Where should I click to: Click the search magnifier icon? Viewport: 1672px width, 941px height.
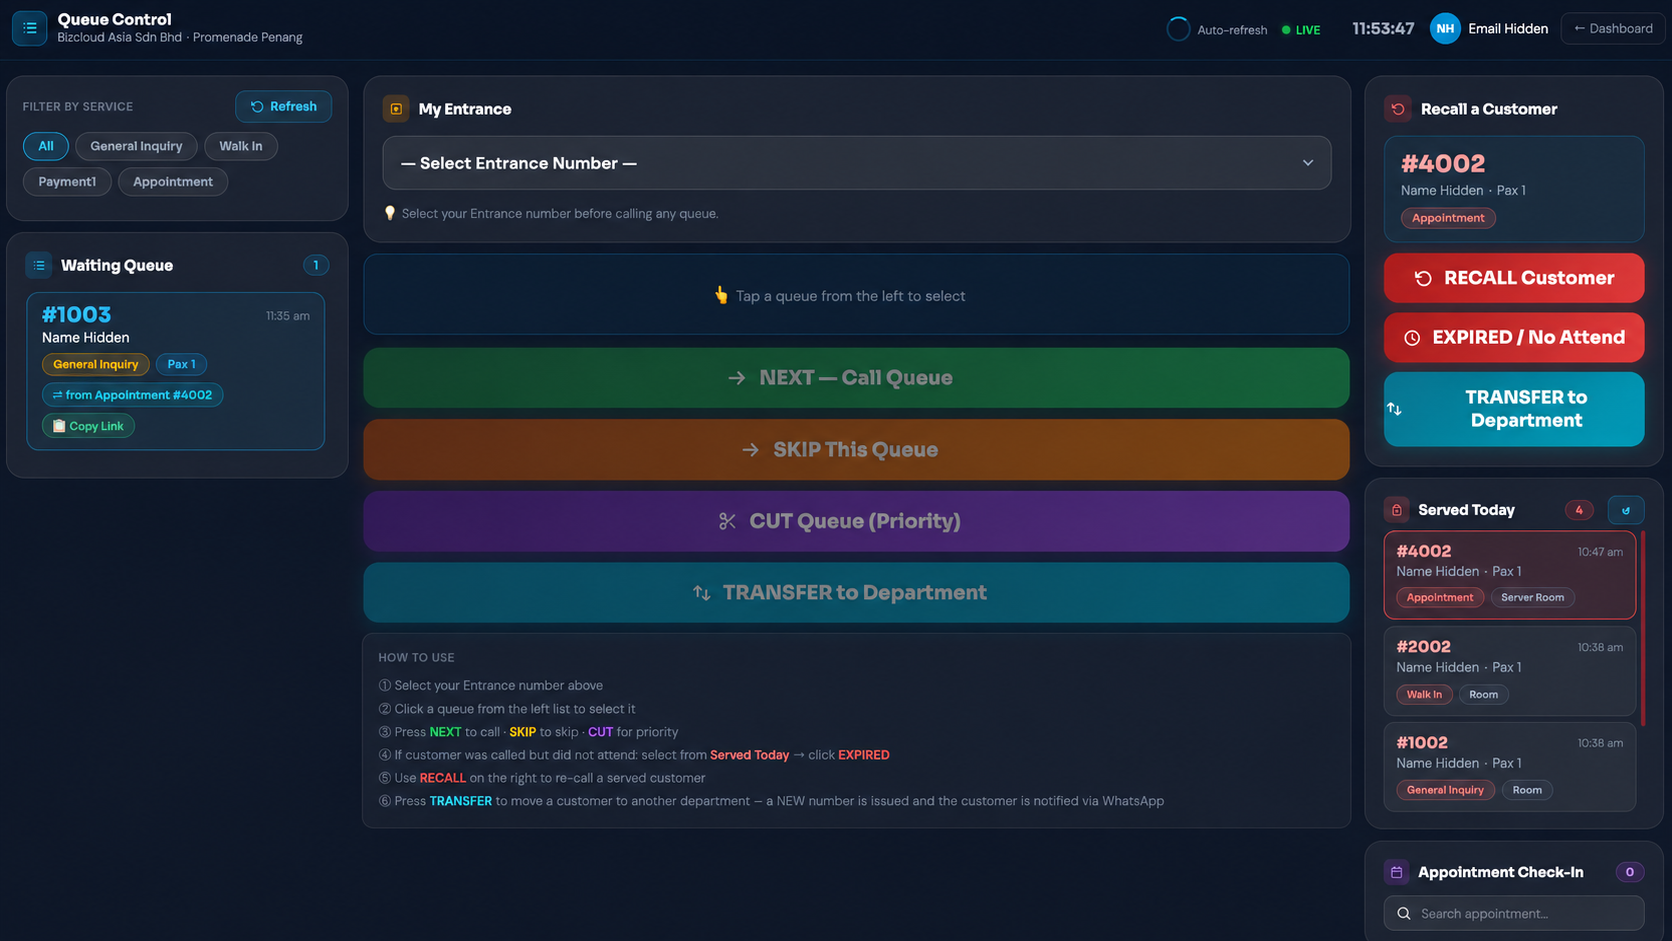click(x=1404, y=913)
